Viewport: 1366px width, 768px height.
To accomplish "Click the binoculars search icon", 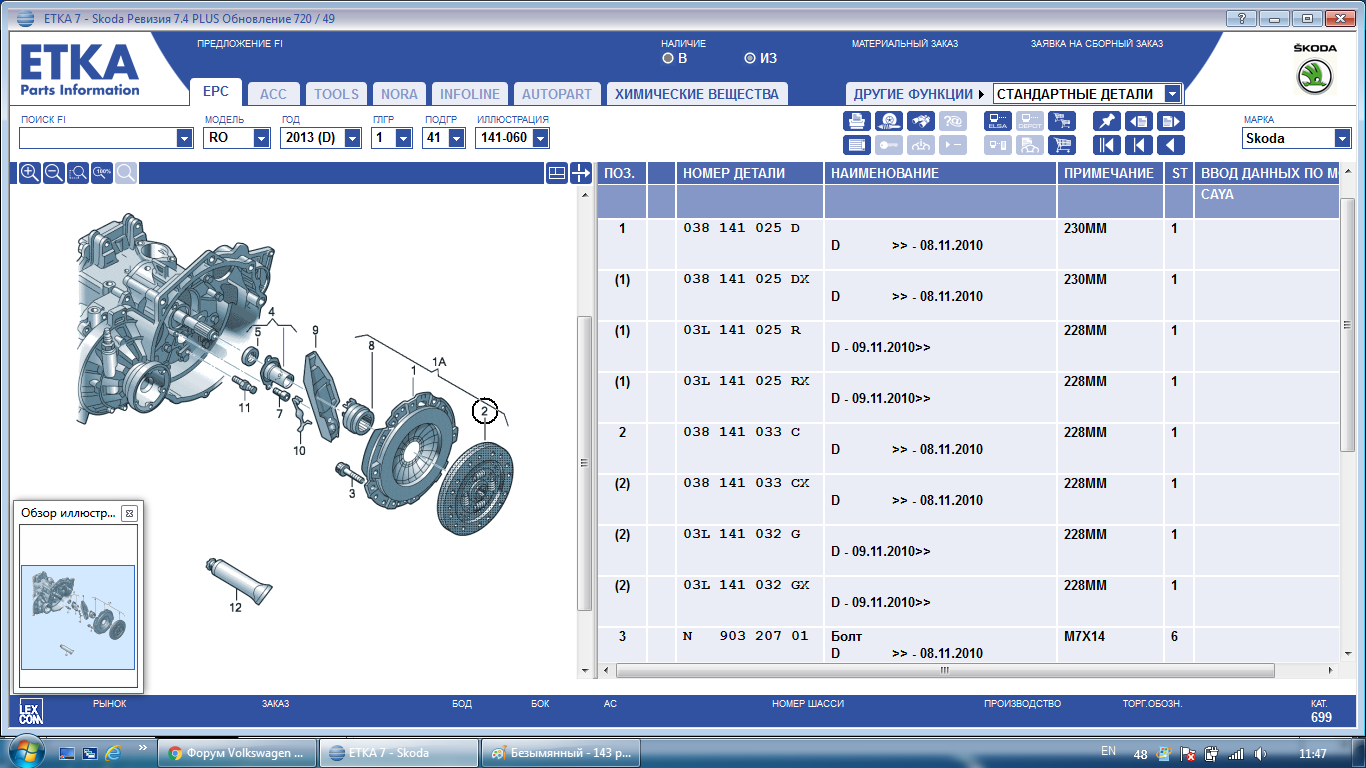I will pyautogui.click(x=921, y=121).
